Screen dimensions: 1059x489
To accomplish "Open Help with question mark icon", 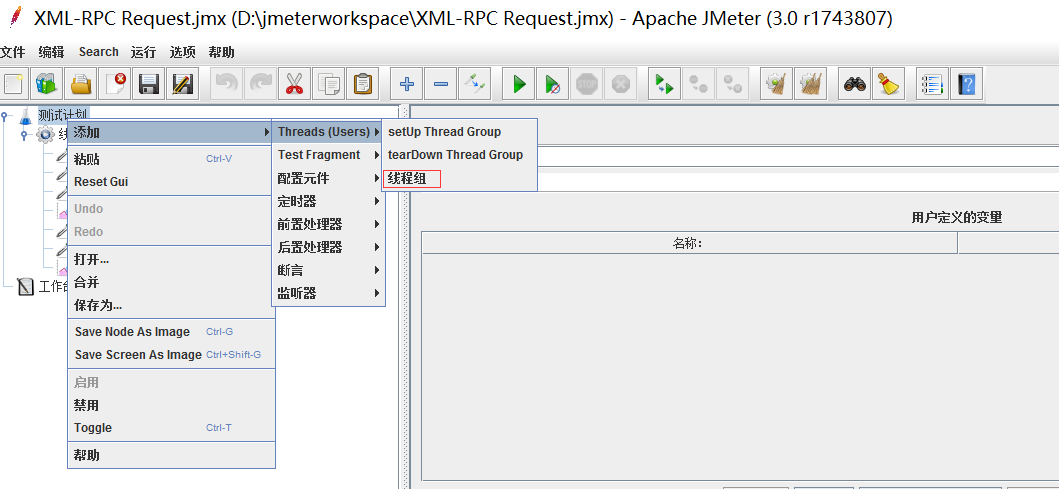I will (x=966, y=84).
